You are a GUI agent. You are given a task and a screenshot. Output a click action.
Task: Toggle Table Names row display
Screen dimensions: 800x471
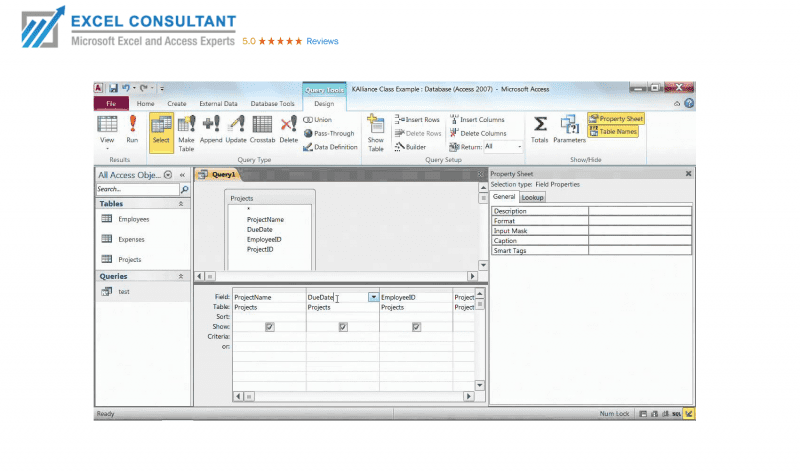(x=613, y=132)
